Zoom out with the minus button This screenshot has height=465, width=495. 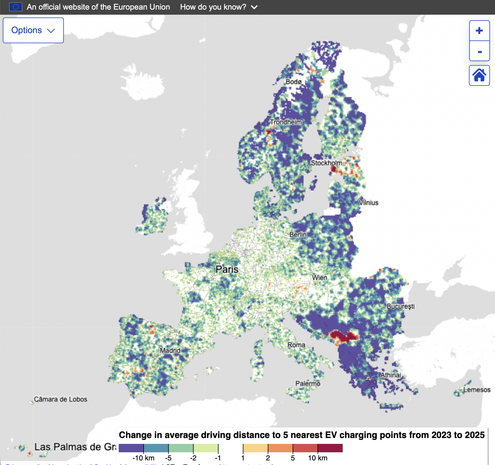click(479, 51)
